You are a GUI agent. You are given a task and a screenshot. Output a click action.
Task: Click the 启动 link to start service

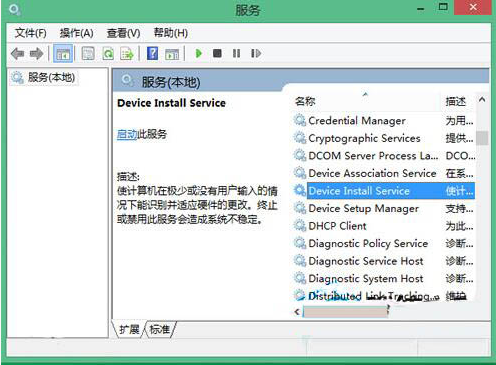(127, 134)
